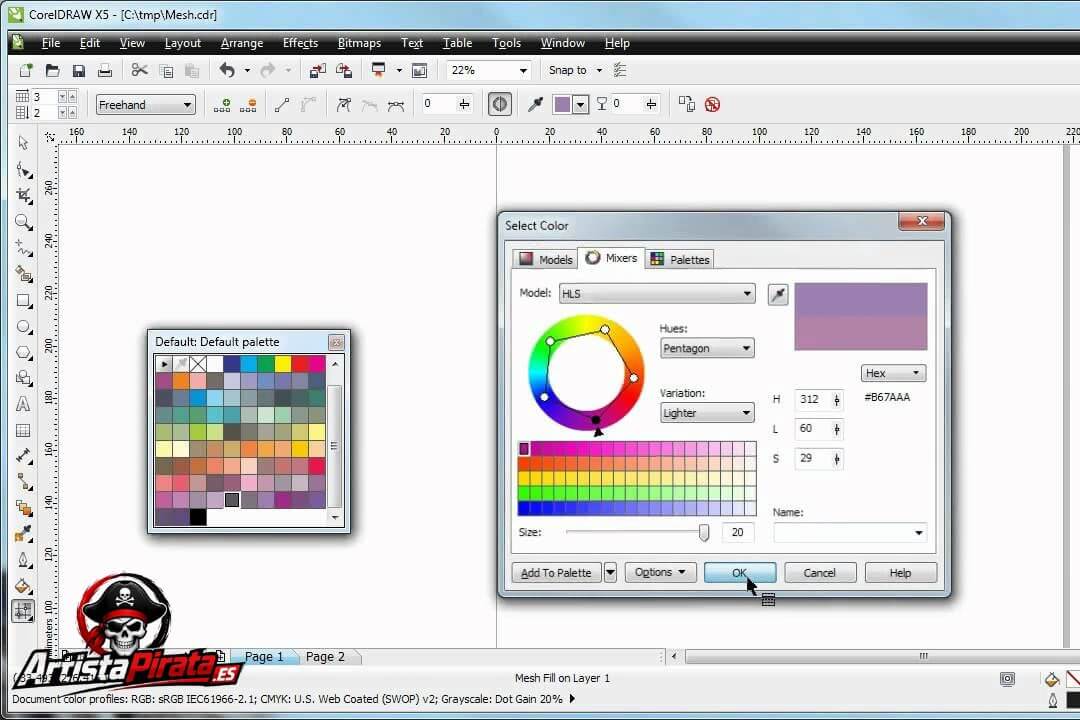Open the Arrange menu

[x=242, y=43]
